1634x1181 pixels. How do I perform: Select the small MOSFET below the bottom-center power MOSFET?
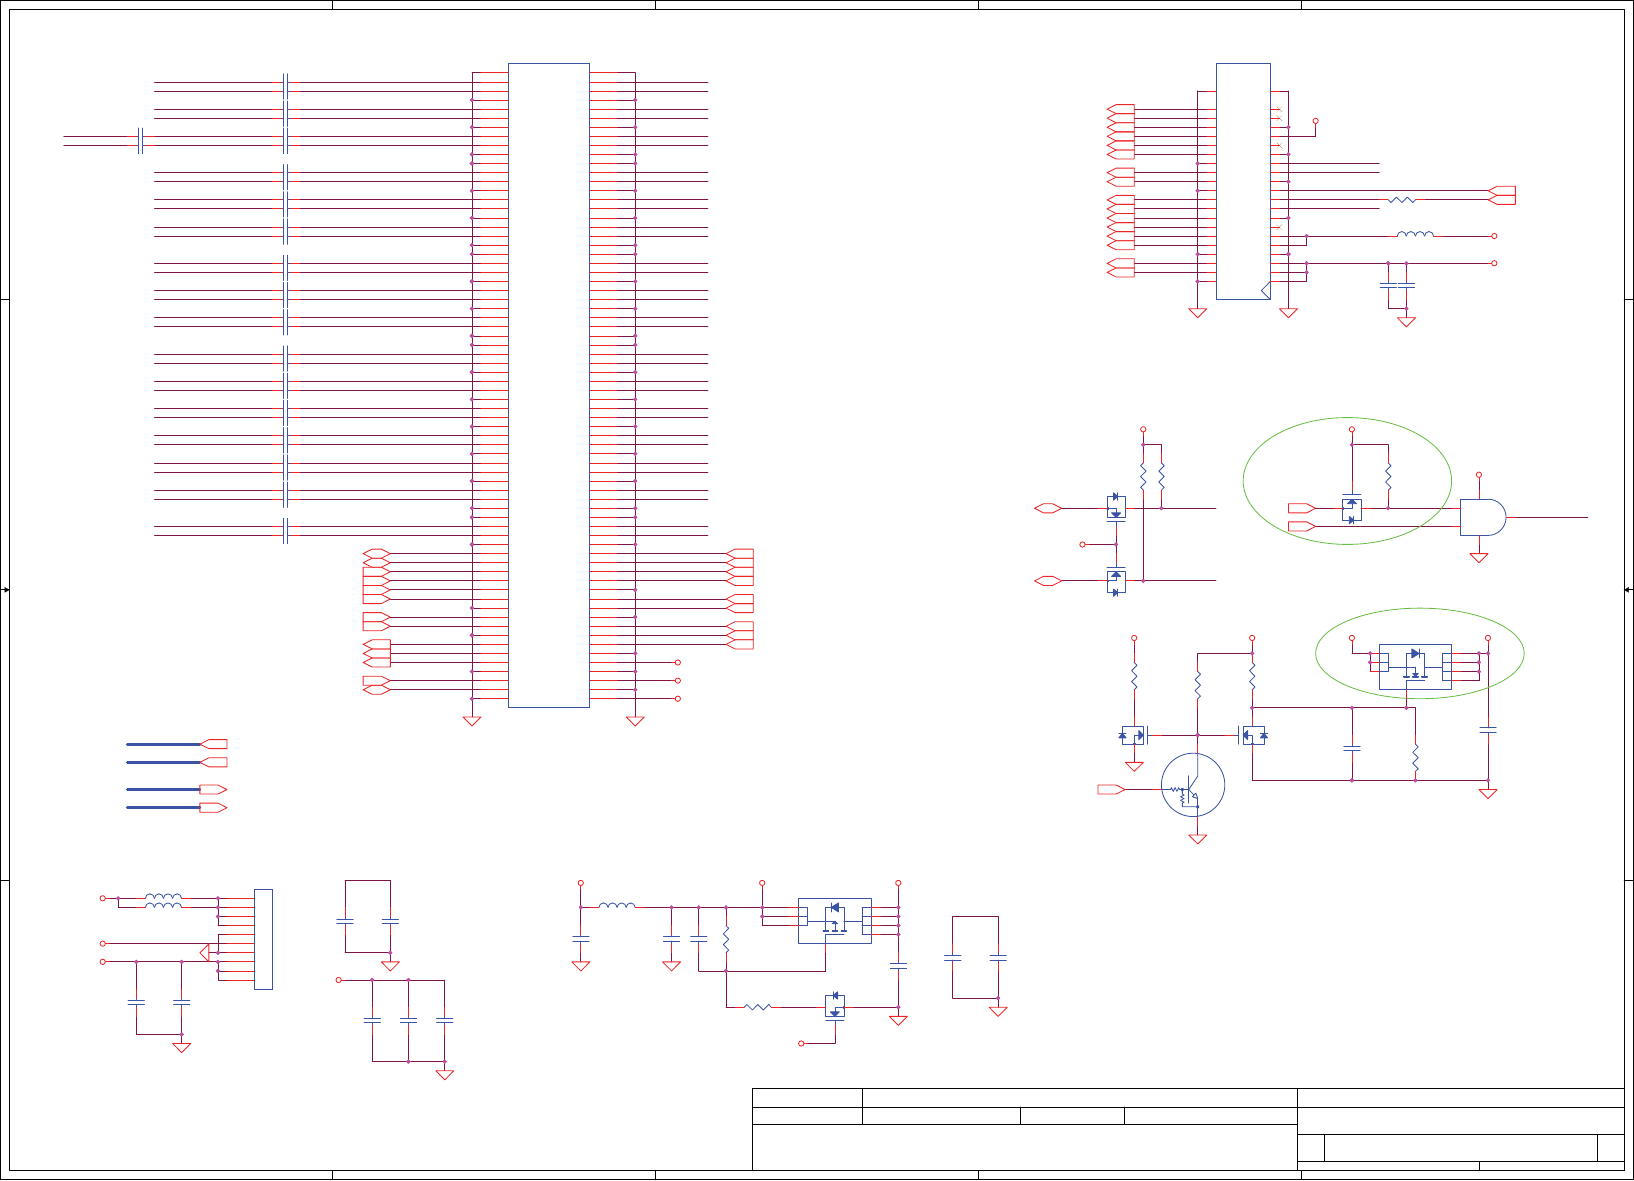click(x=835, y=1005)
